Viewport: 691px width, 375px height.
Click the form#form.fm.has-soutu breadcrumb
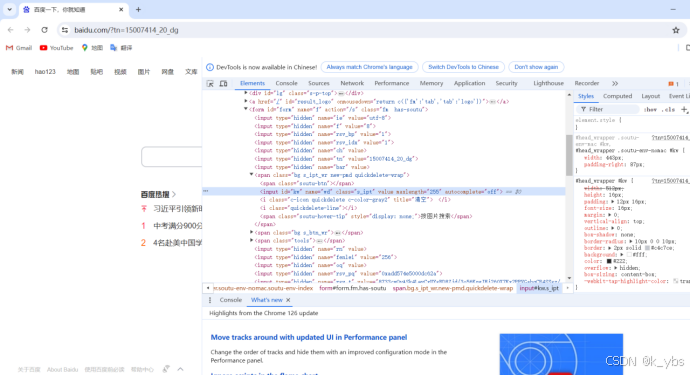coord(352,288)
